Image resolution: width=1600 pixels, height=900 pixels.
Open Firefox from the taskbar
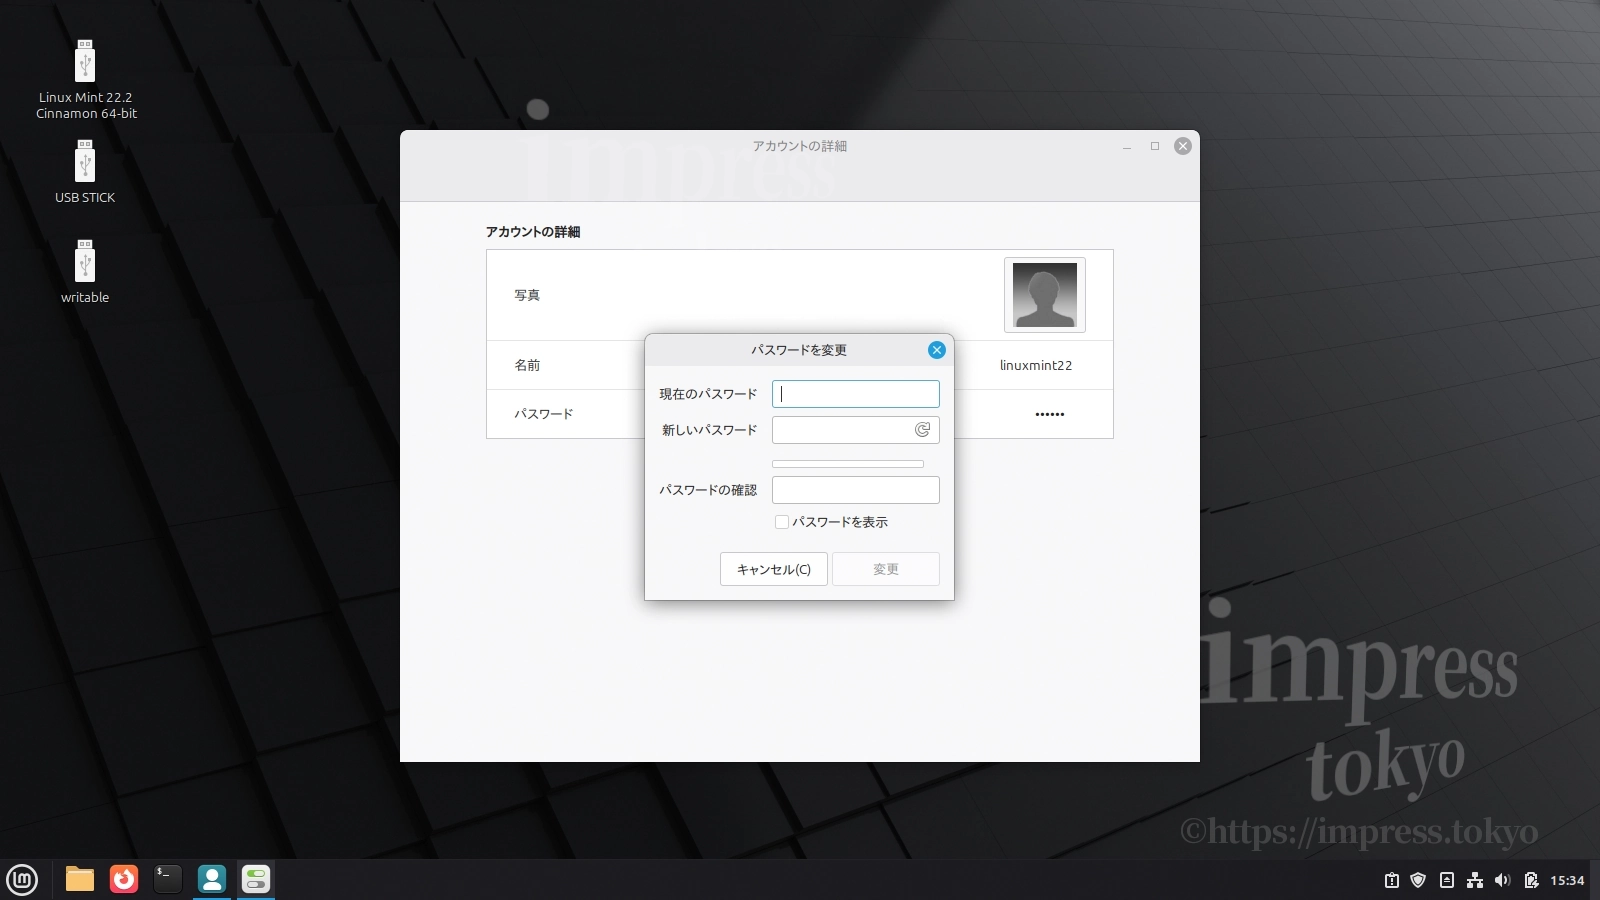point(122,880)
